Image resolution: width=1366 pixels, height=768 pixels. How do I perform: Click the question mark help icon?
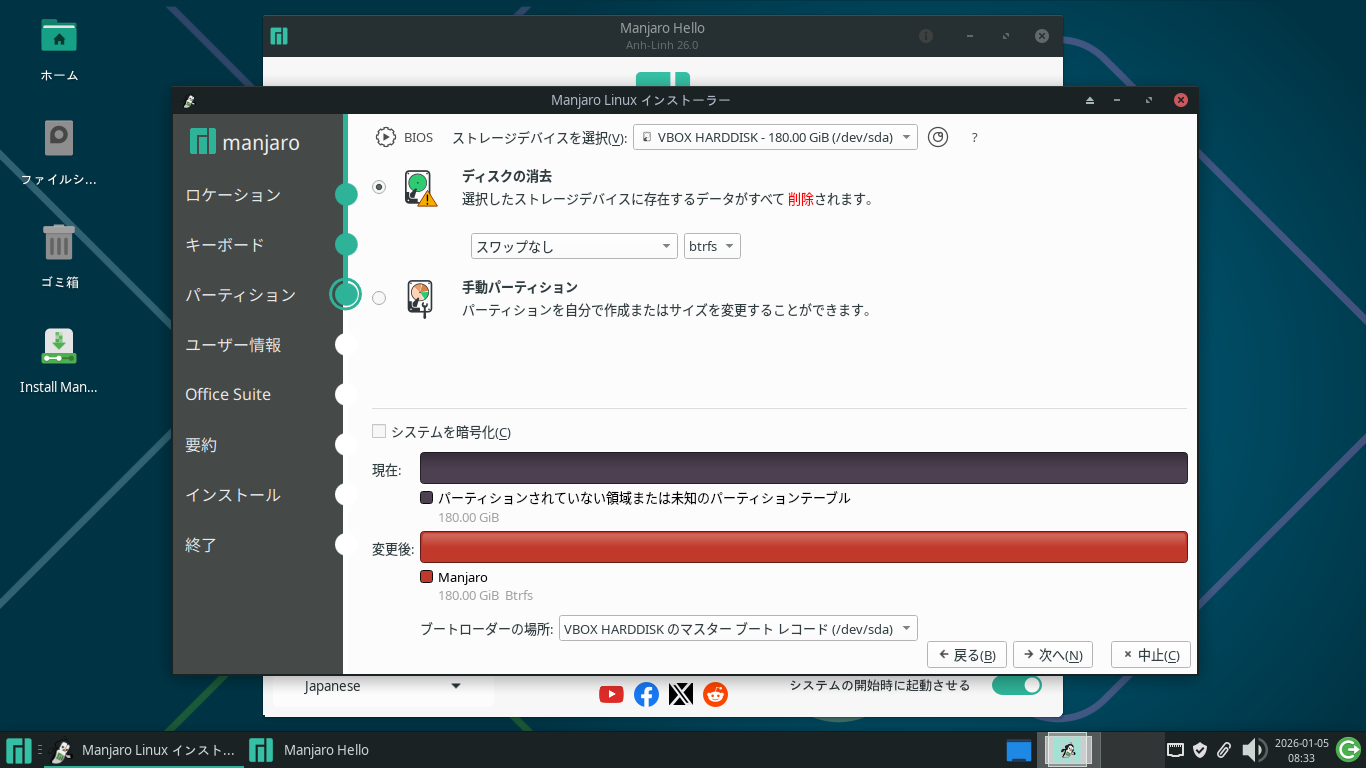point(974,138)
